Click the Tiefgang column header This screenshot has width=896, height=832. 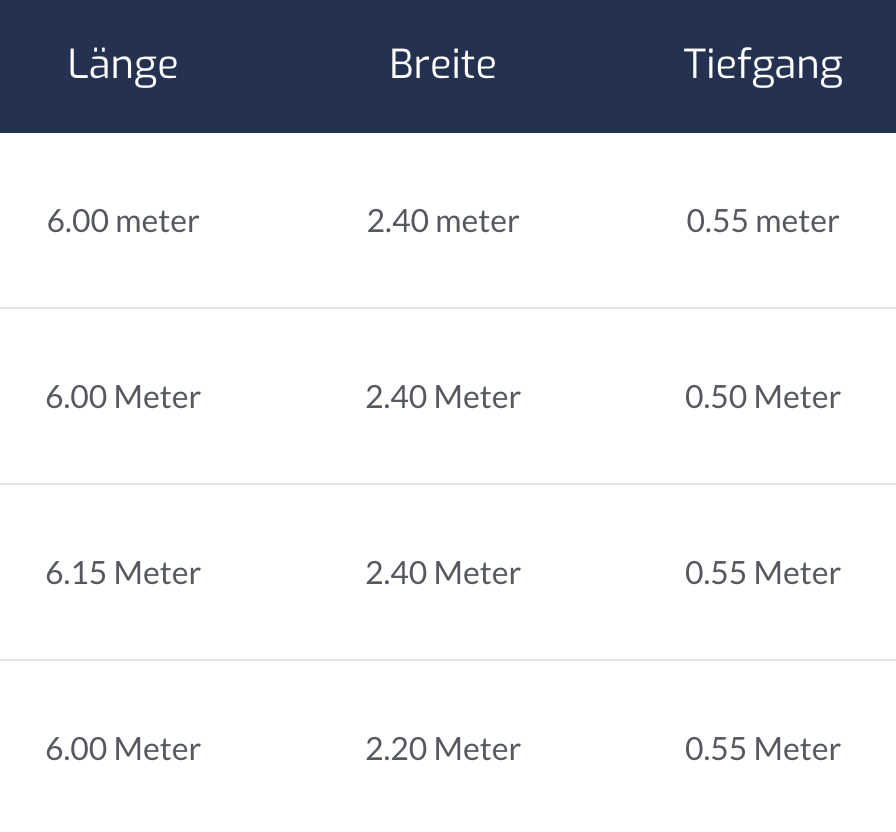point(763,65)
